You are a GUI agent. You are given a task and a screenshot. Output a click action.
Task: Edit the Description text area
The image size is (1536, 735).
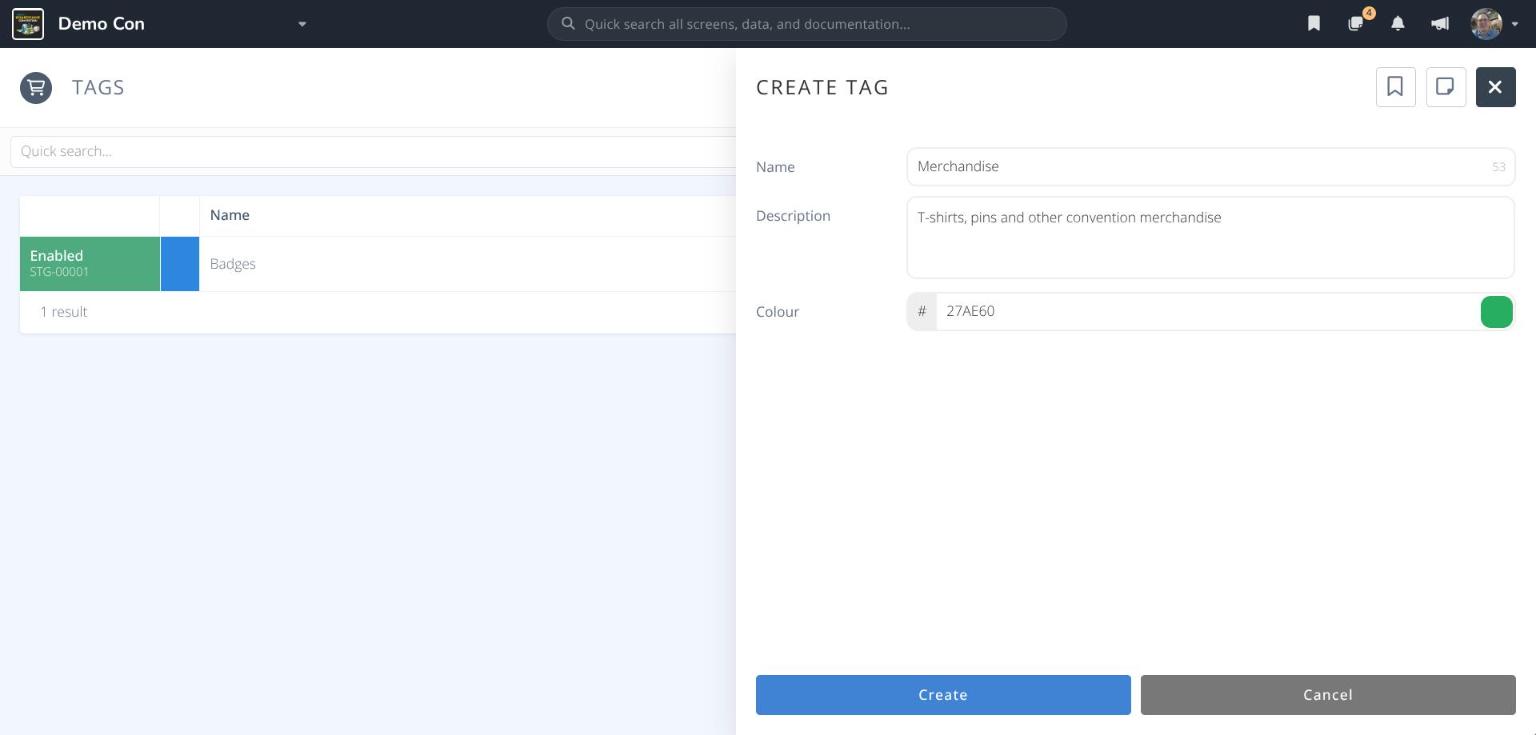pos(1210,237)
